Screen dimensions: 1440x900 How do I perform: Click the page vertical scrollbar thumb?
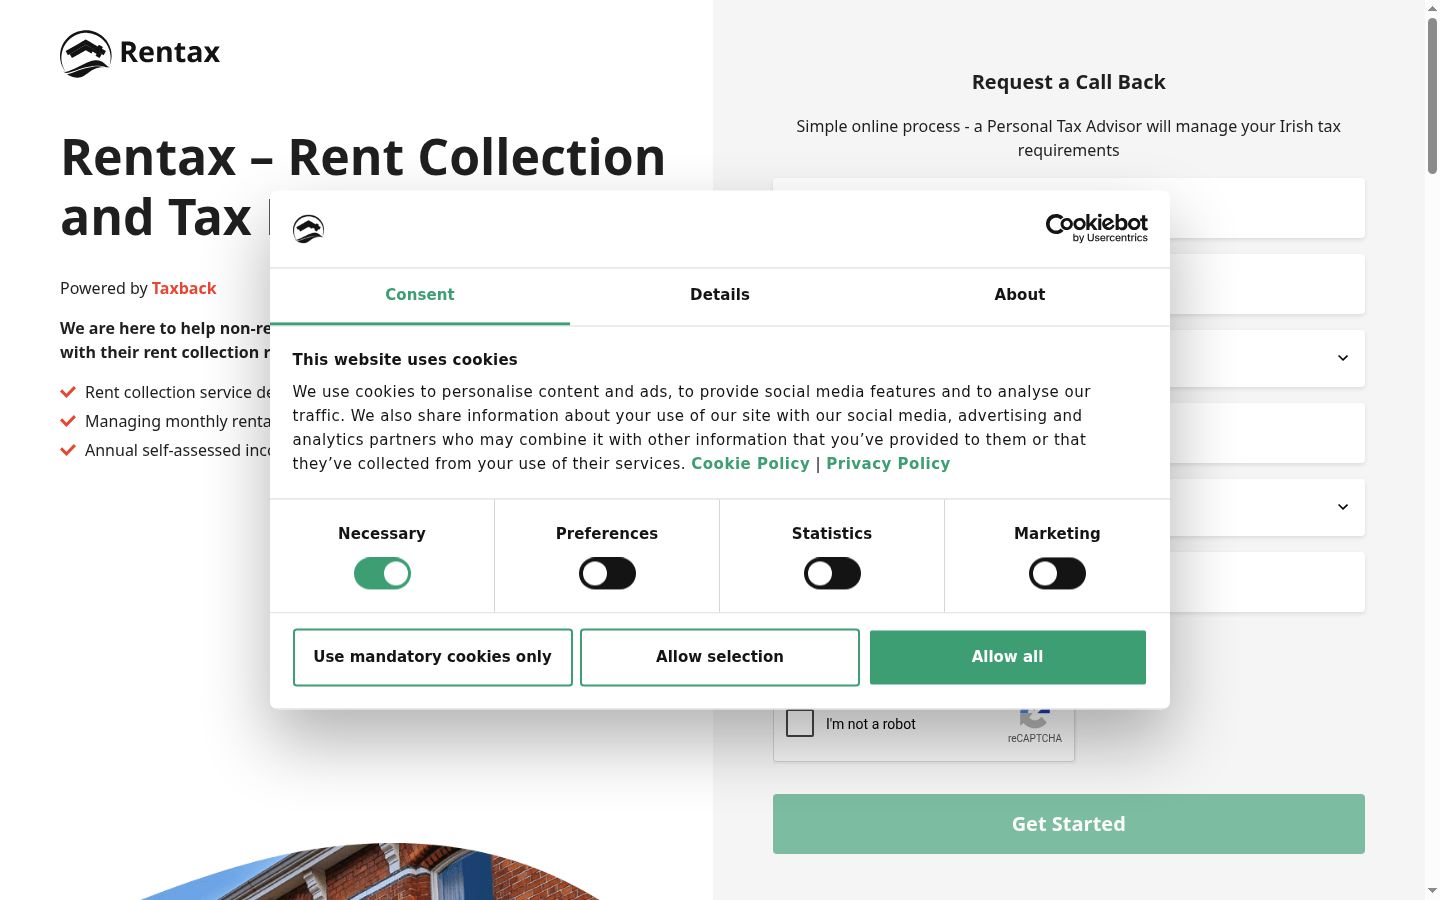pyautogui.click(x=1432, y=95)
